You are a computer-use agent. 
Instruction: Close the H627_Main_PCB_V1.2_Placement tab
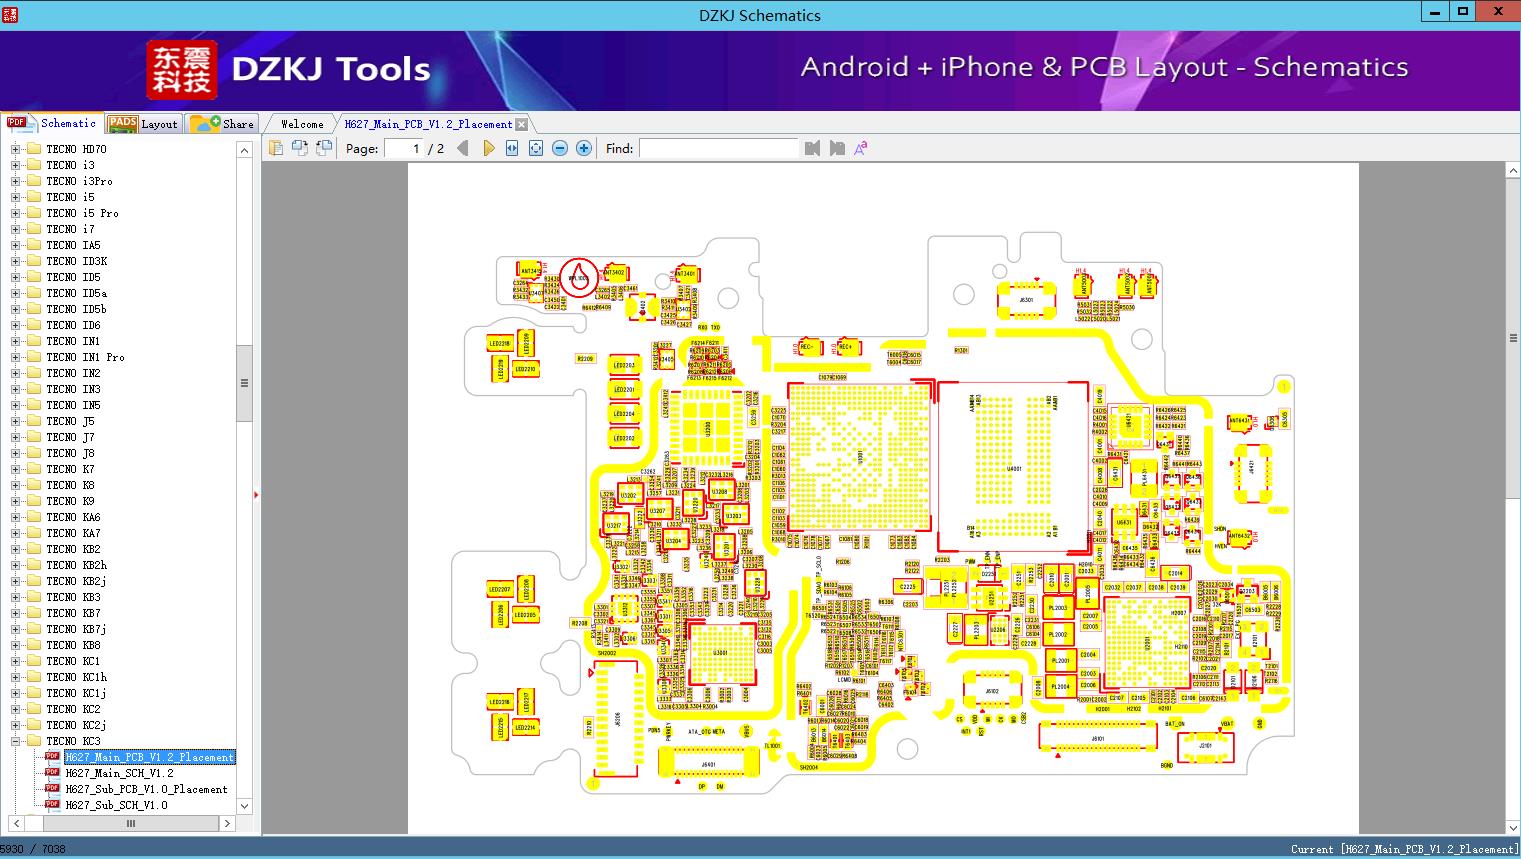pyautogui.click(x=521, y=125)
